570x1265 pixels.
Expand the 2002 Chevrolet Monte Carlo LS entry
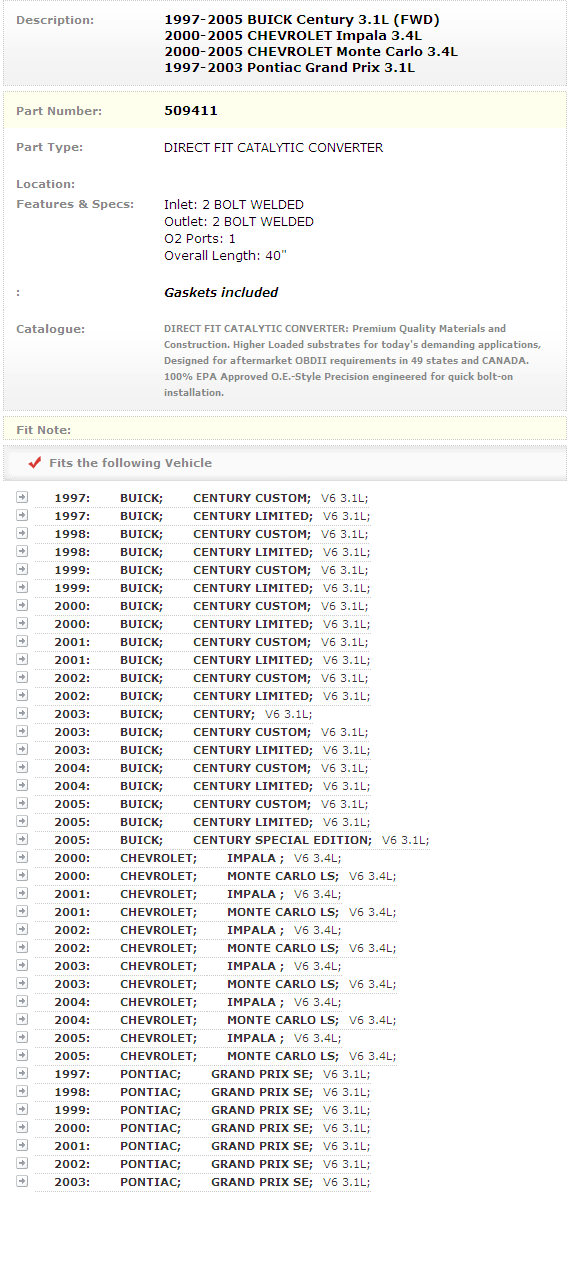click(x=22, y=947)
